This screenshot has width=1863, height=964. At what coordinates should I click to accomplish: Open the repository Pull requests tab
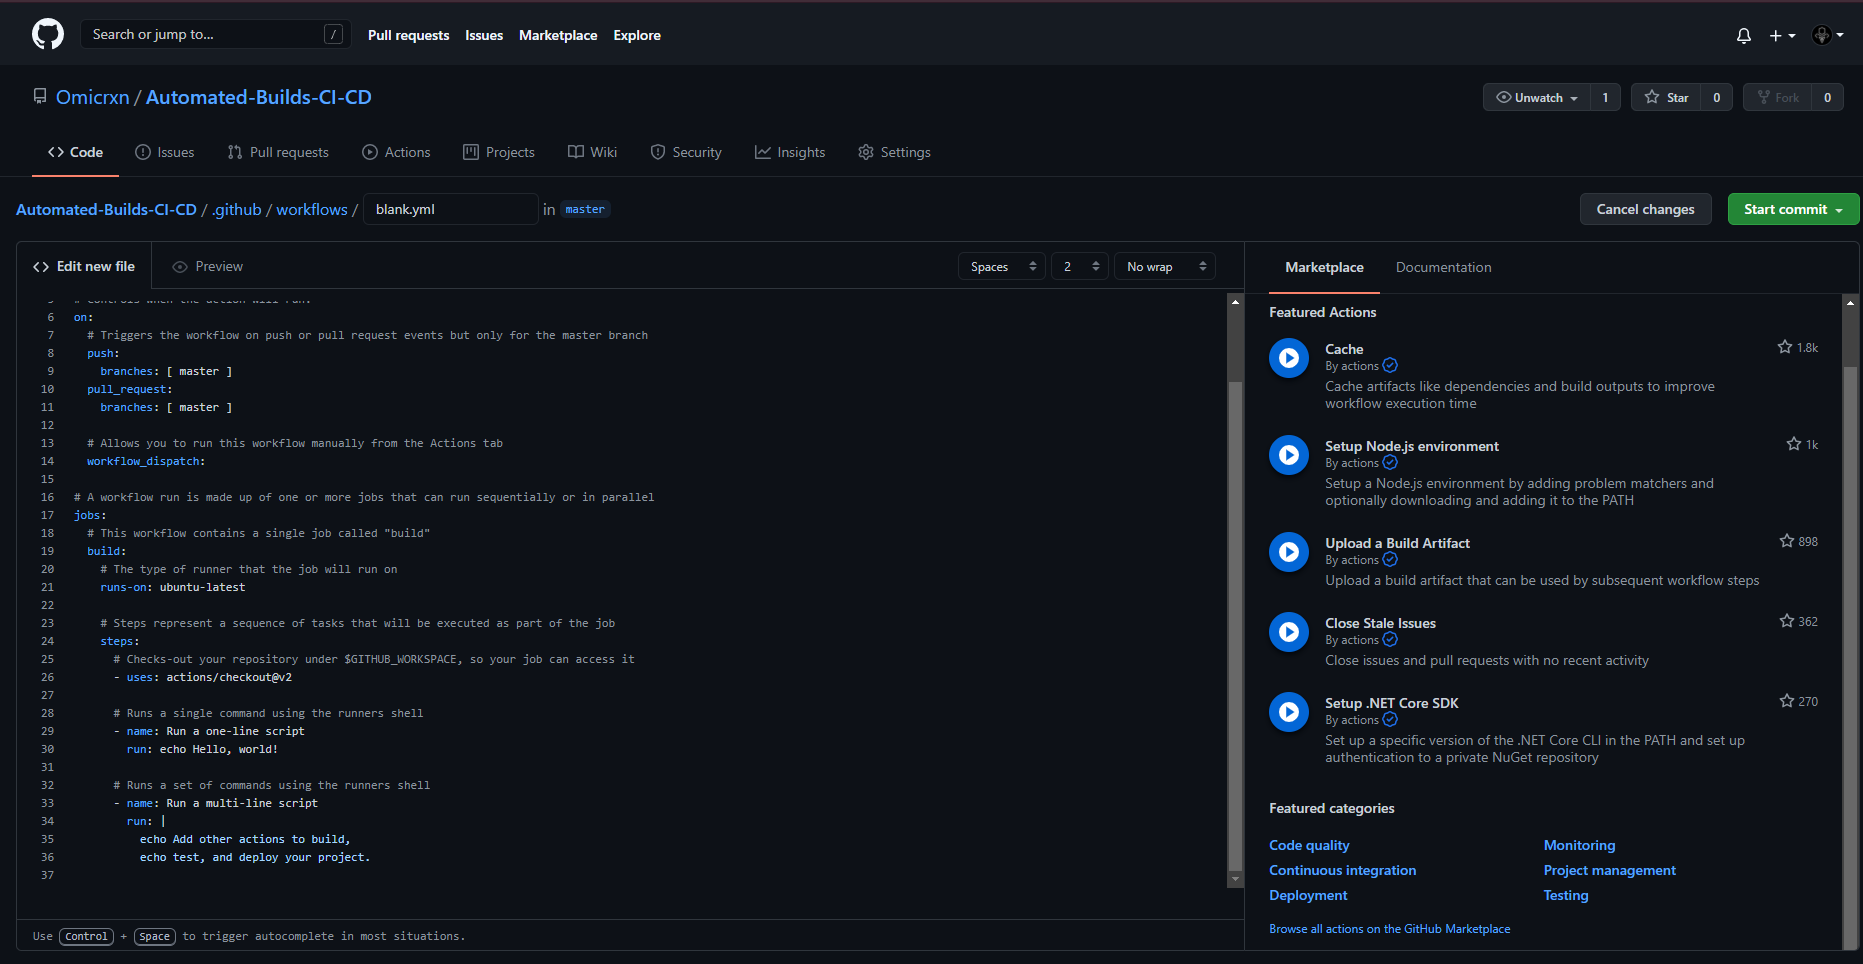tap(278, 152)
